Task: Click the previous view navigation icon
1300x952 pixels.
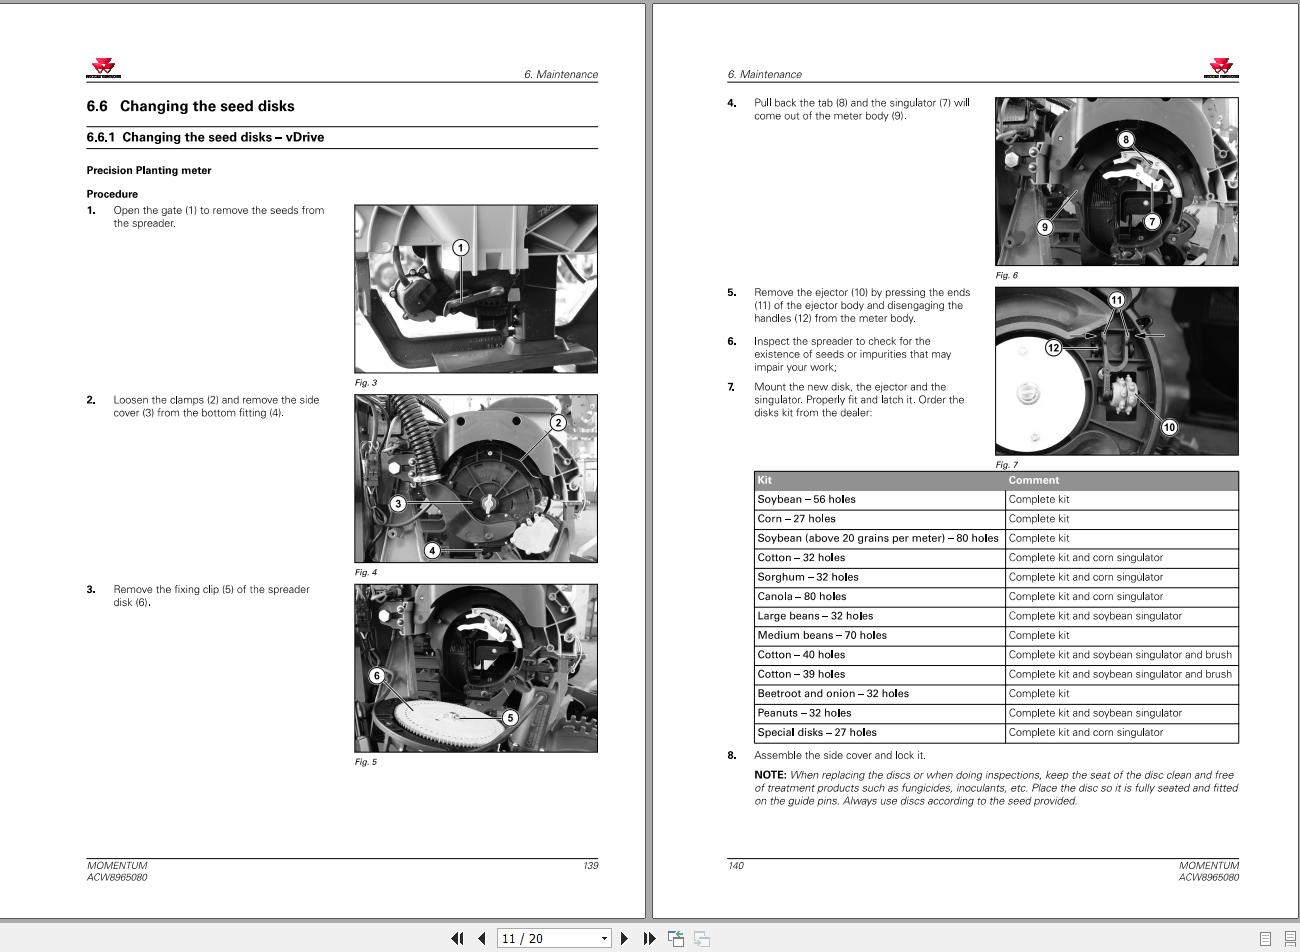Action: point(676,938)
